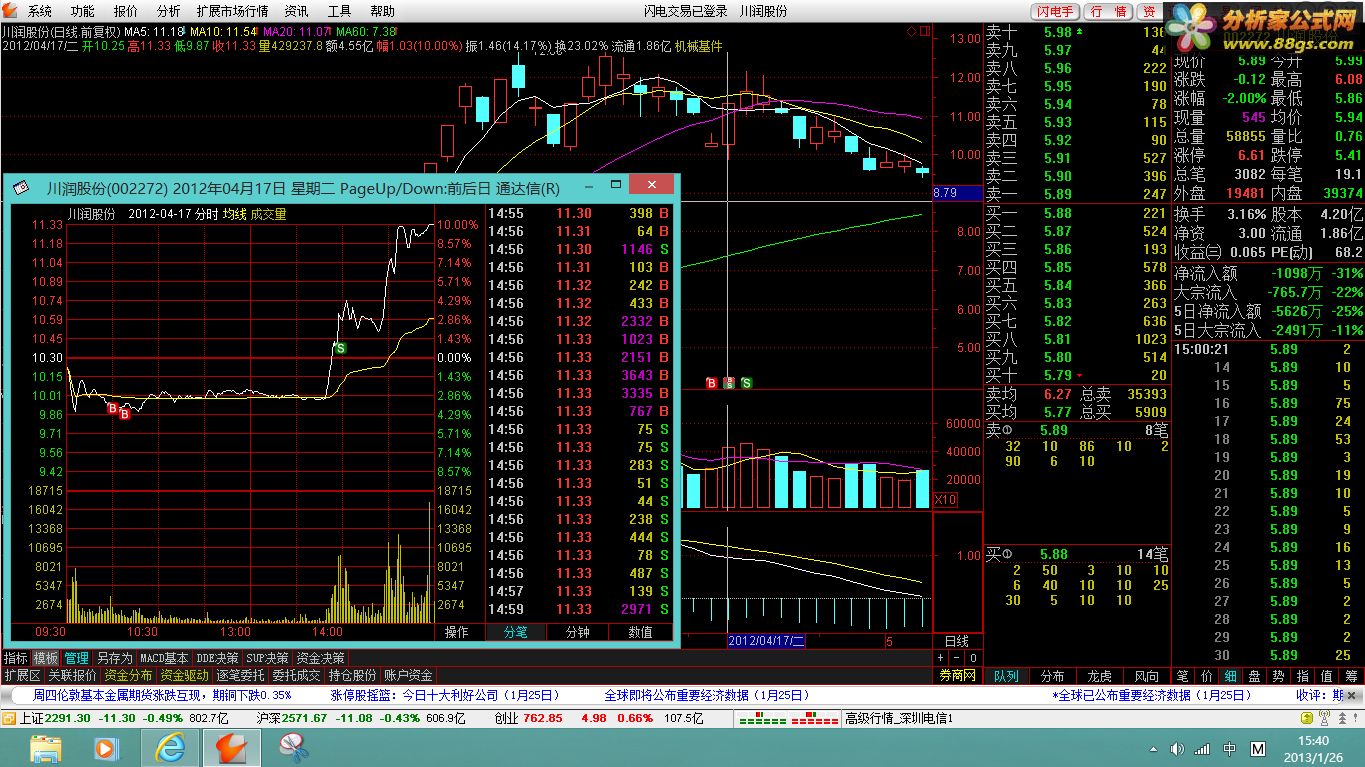Switch to 分钟 tab in intraday window
1365x767 pixels.
(577, 632)
